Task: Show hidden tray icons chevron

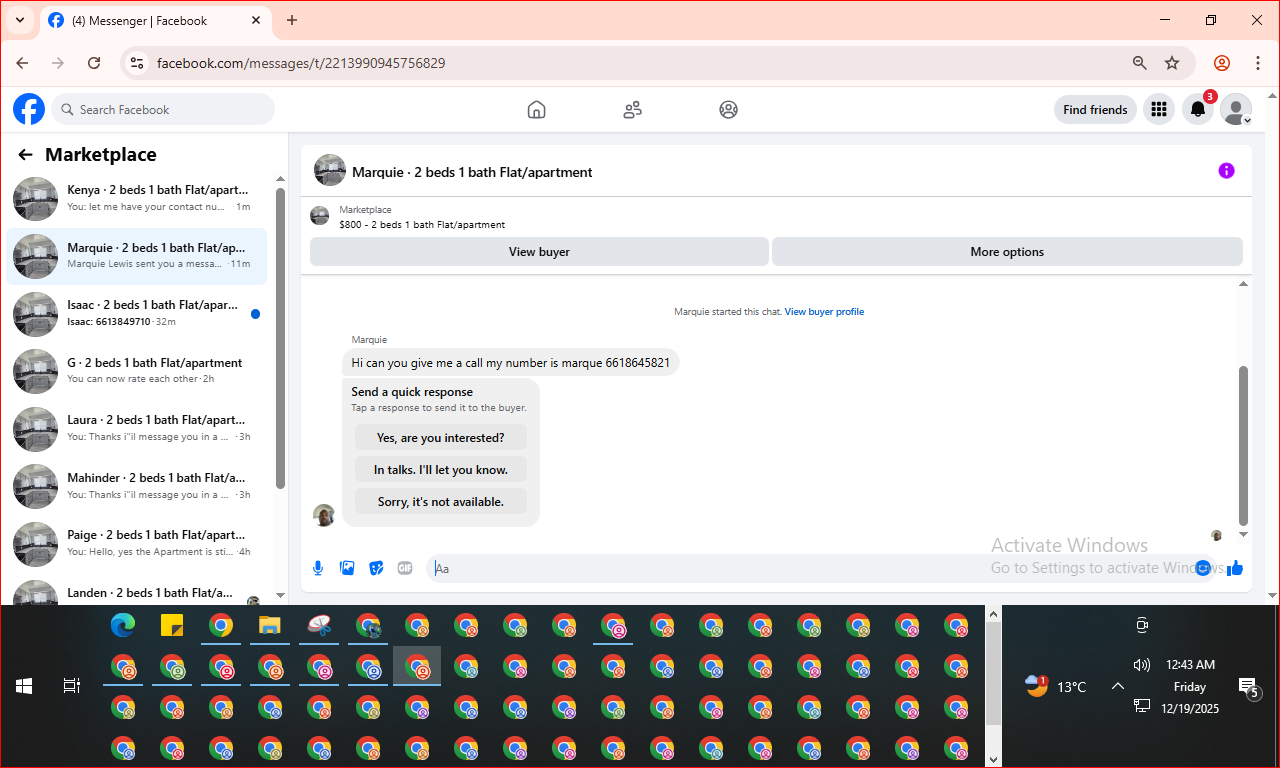Action: (x=1118, y=686)
